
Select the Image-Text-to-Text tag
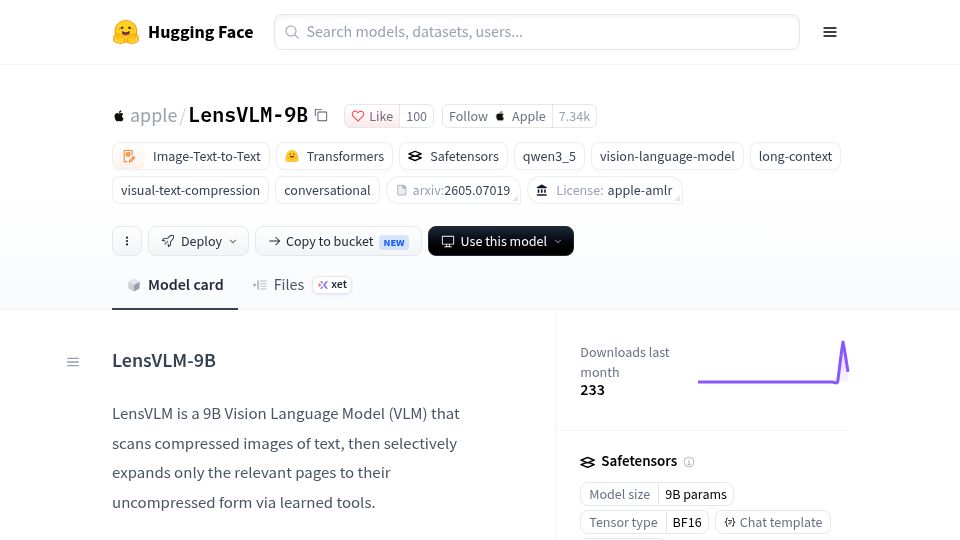coord(191,156)
